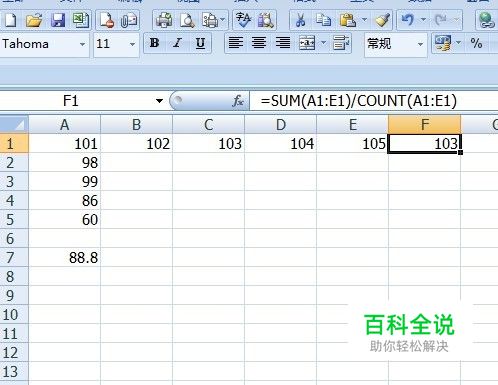
Task: Select cell F1 showing the average 103
Action: pyautogui.click(x=425, y=144)
